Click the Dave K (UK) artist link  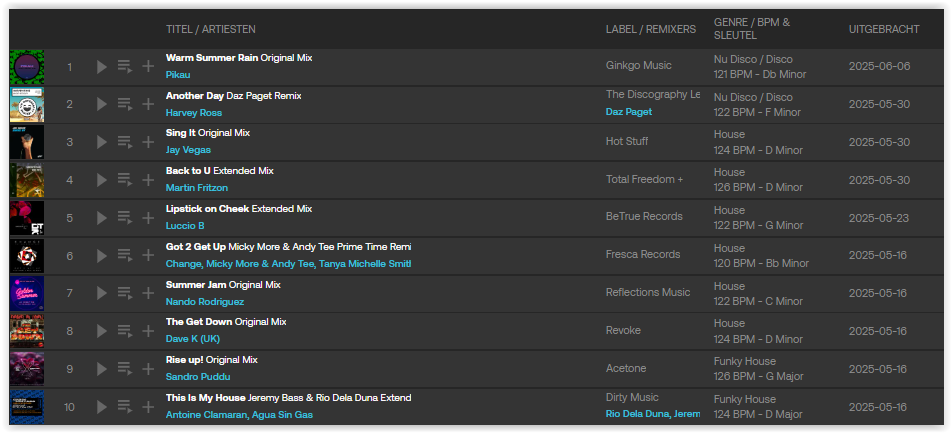click(192, 339)
